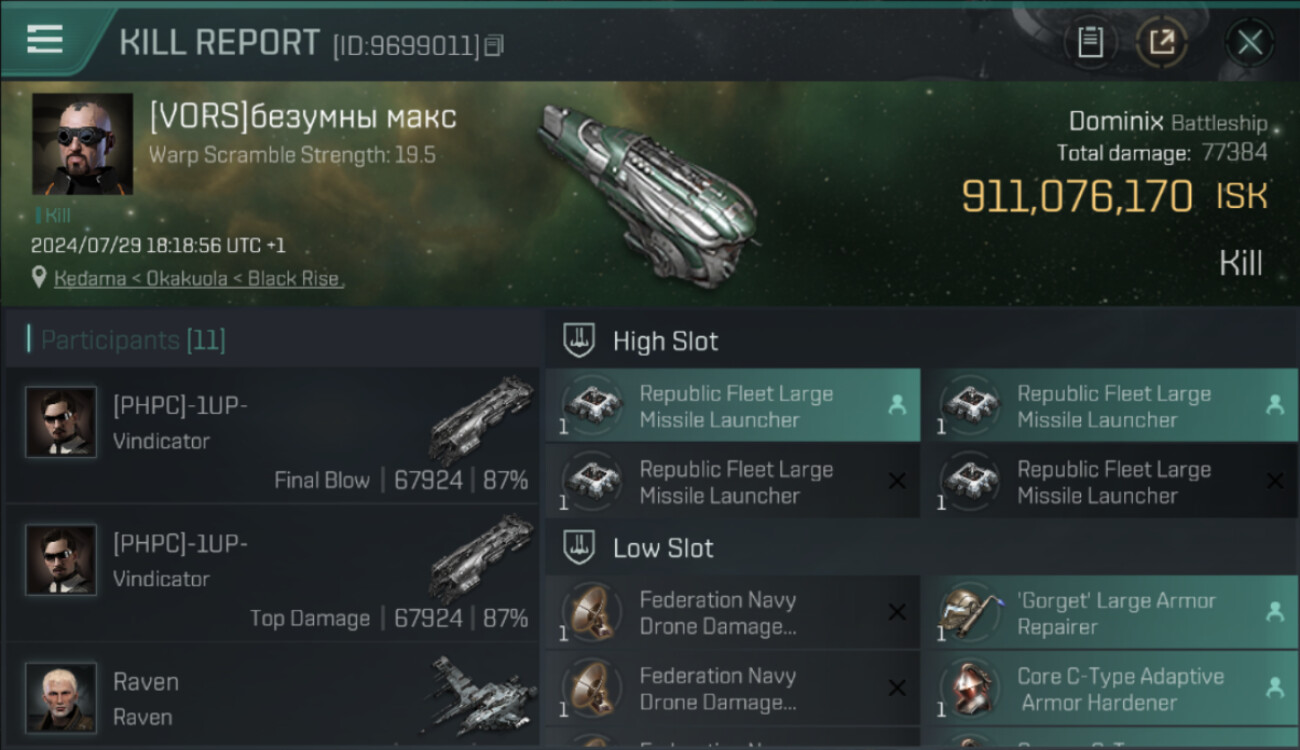Open the Raven pilot's portrait
Image resolution: width=1300 pixels, height=750 pixels.
[62, 697]
